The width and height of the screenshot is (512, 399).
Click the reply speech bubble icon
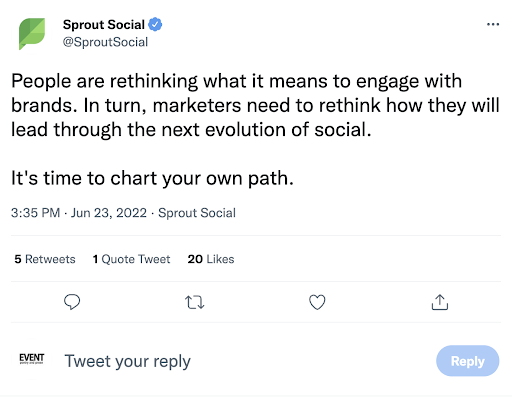point(72,302)
